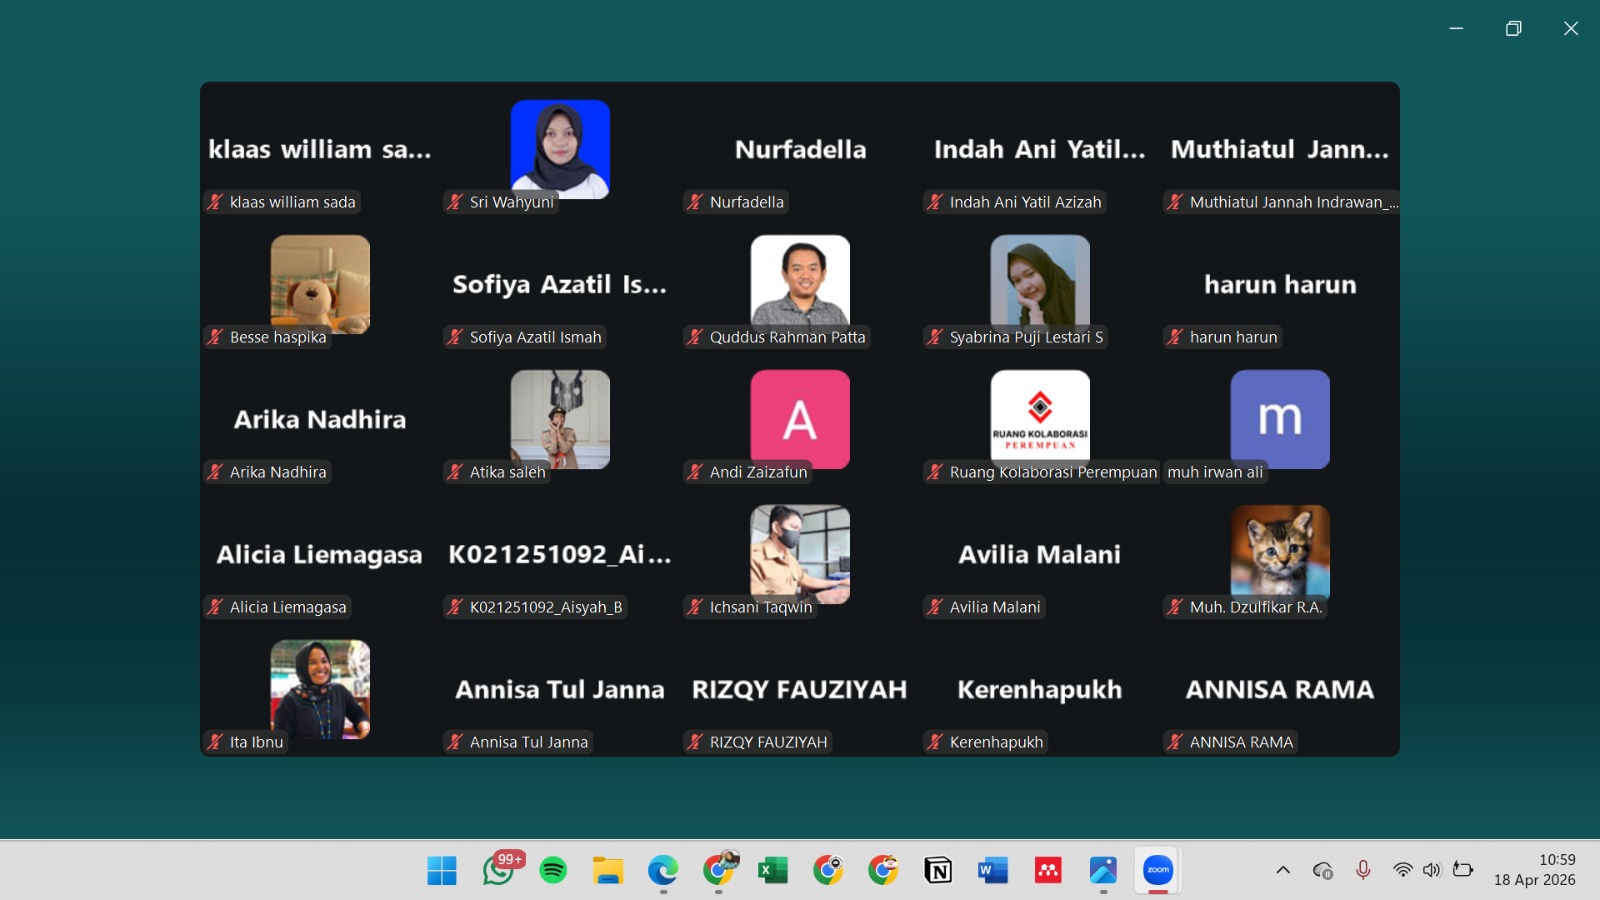Click muted mic icon beside klaas william sada
The height and width of the screenshot is (900, 1600).
215,202
